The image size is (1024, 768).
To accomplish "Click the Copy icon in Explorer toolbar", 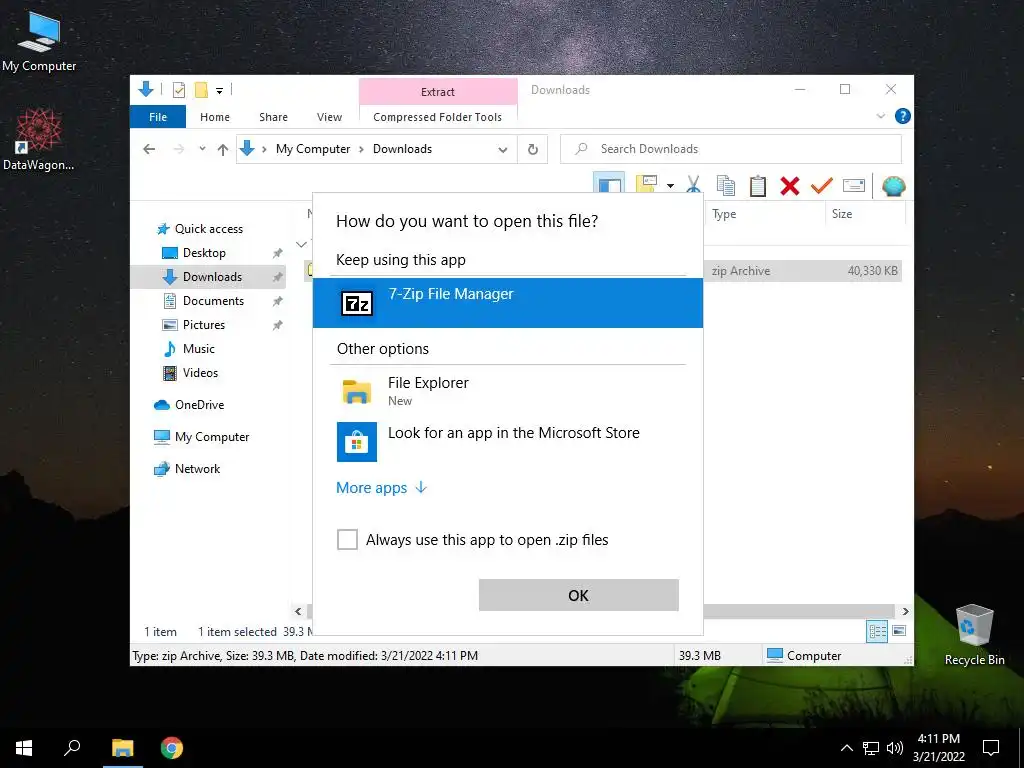I will click(x=726, y=186).
